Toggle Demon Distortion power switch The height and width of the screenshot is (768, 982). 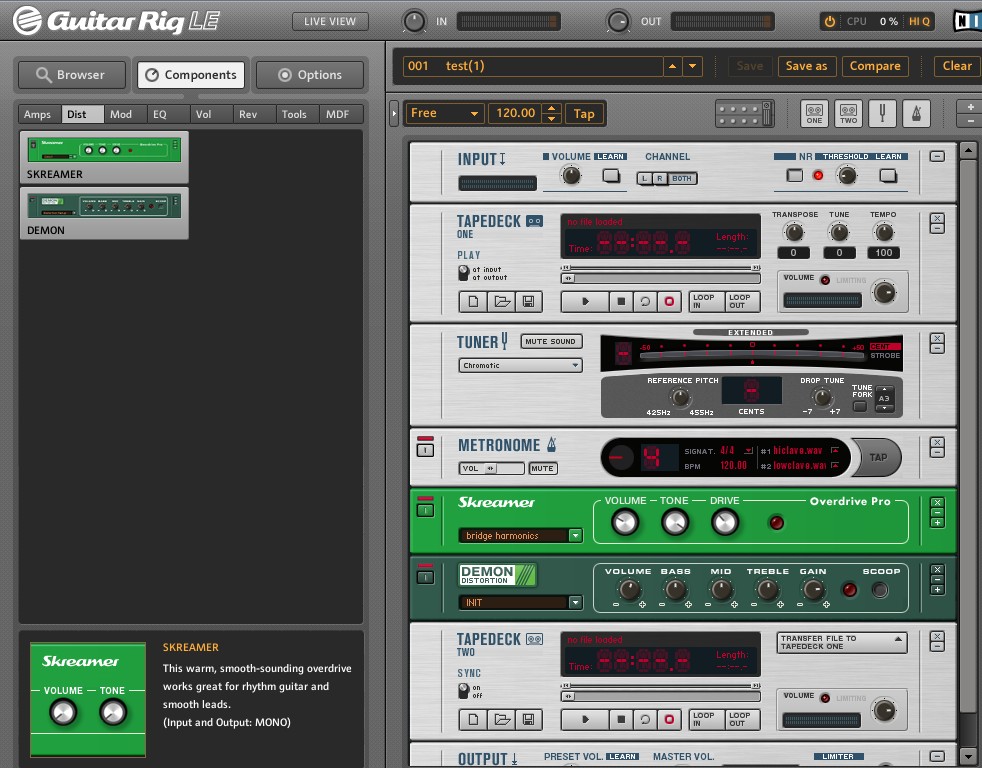pyautogui.click(x=425, y=577)
